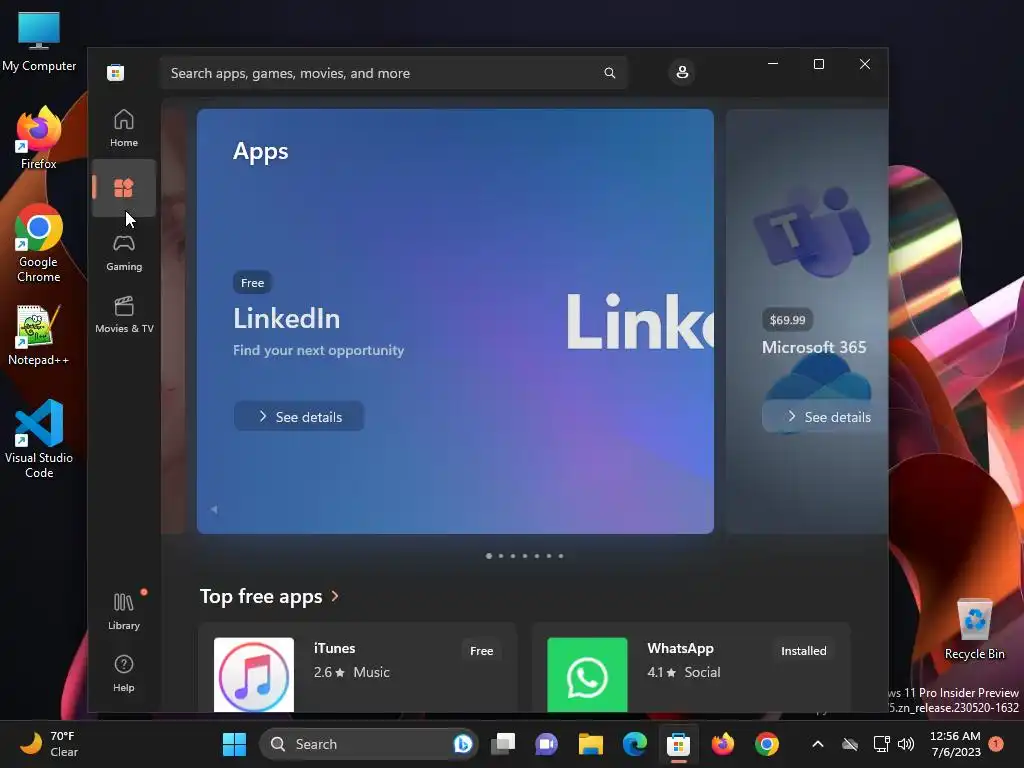The width and height of the screenshot is (1024, 768).
Task: Open the Gaming section
Action: coord(123,253)
